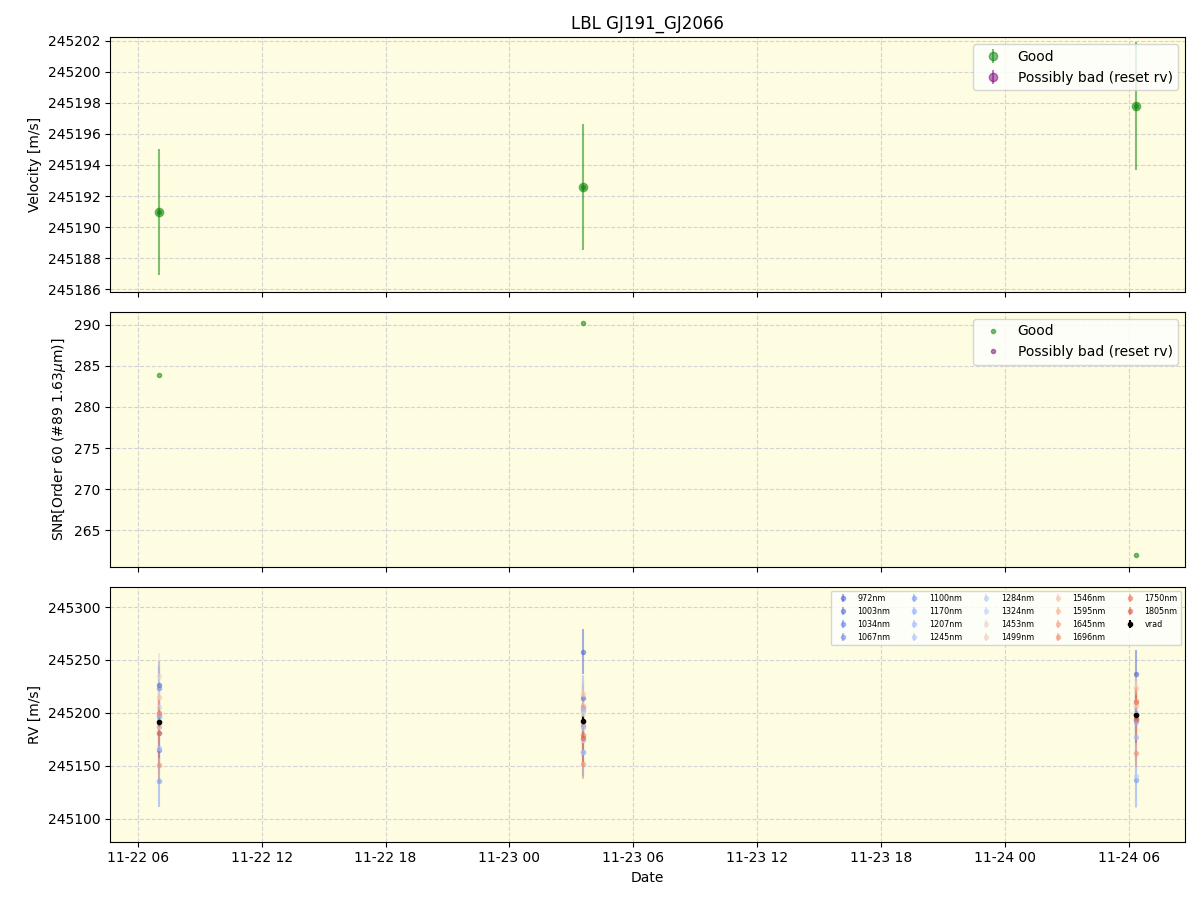Screen dimensions: 1200x900
Task: Click the 1324nm legend marker
Action: pyautogui.click(x=986, y=611)
